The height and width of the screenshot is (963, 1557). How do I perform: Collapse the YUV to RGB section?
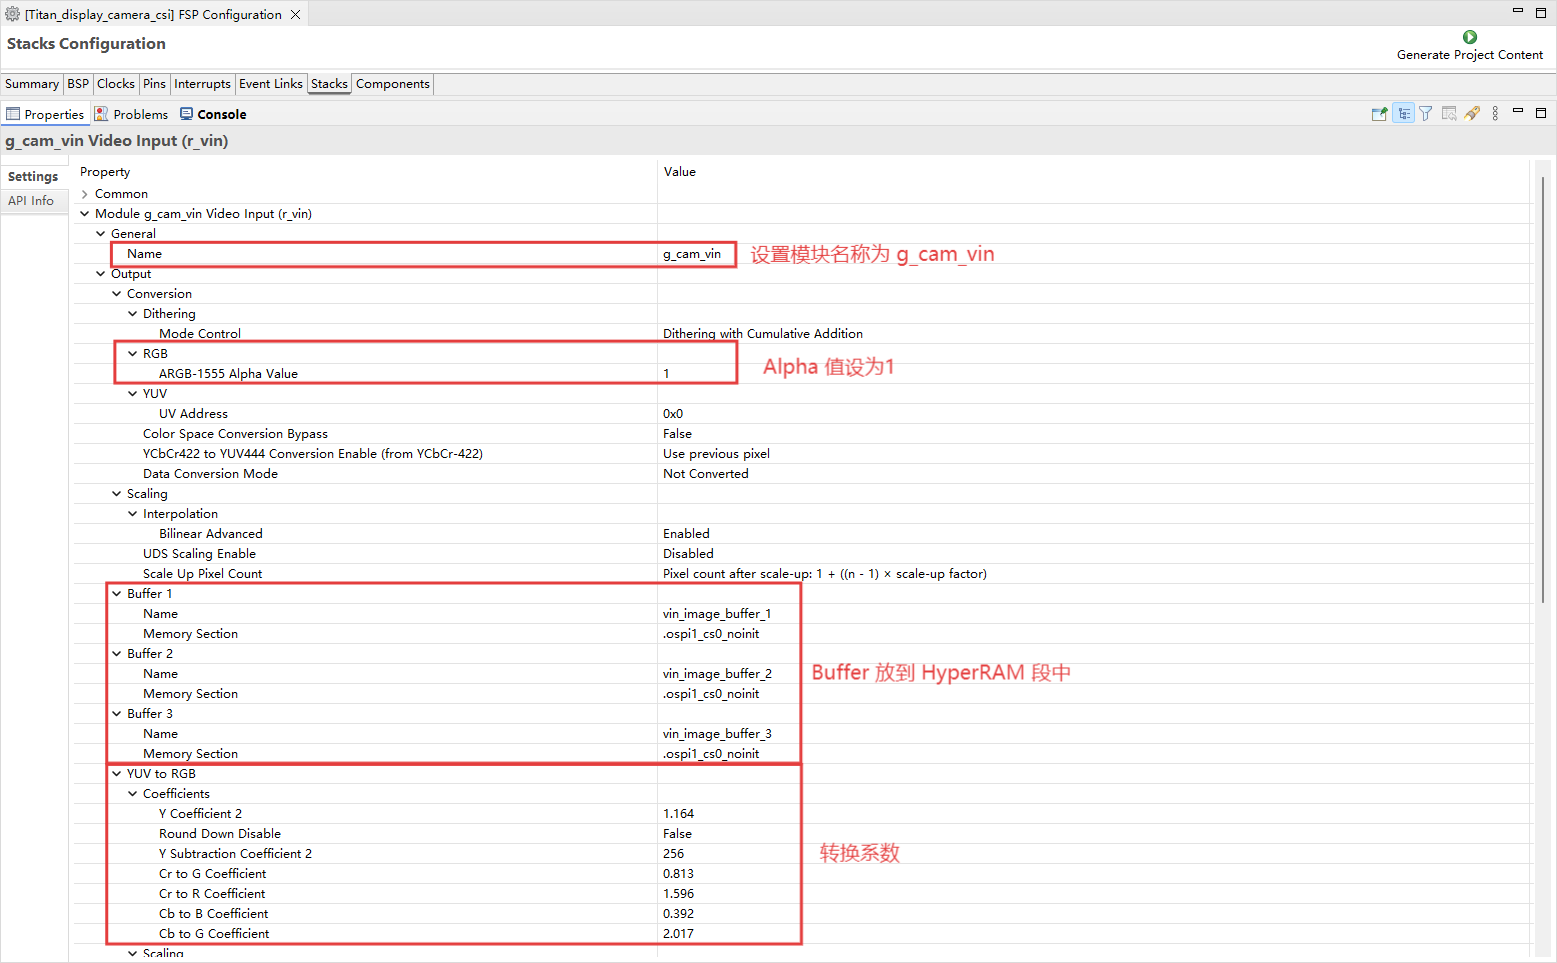[x=117, y=774]
